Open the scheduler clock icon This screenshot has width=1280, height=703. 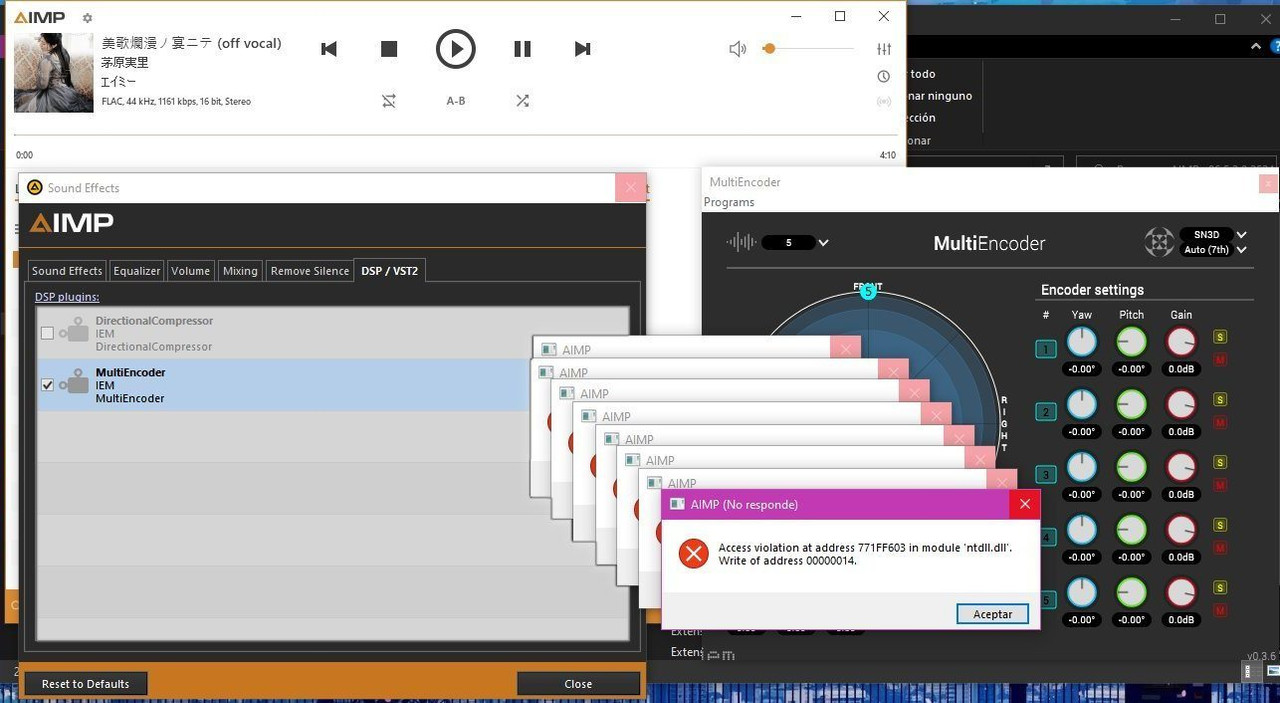[884, 76]
